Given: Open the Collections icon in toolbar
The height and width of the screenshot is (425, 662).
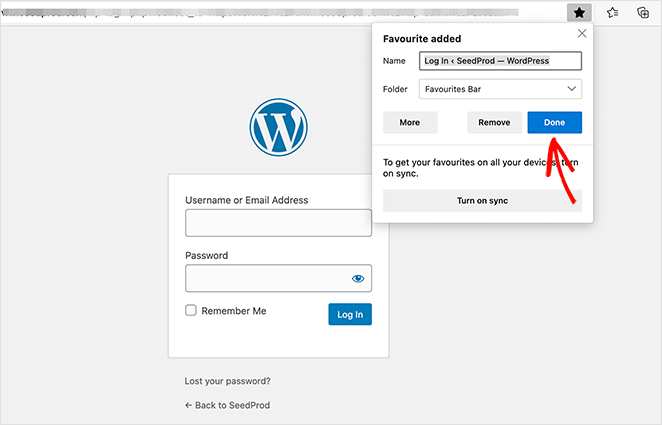Looking at the screenshot, I should click(x=644, y=12).
